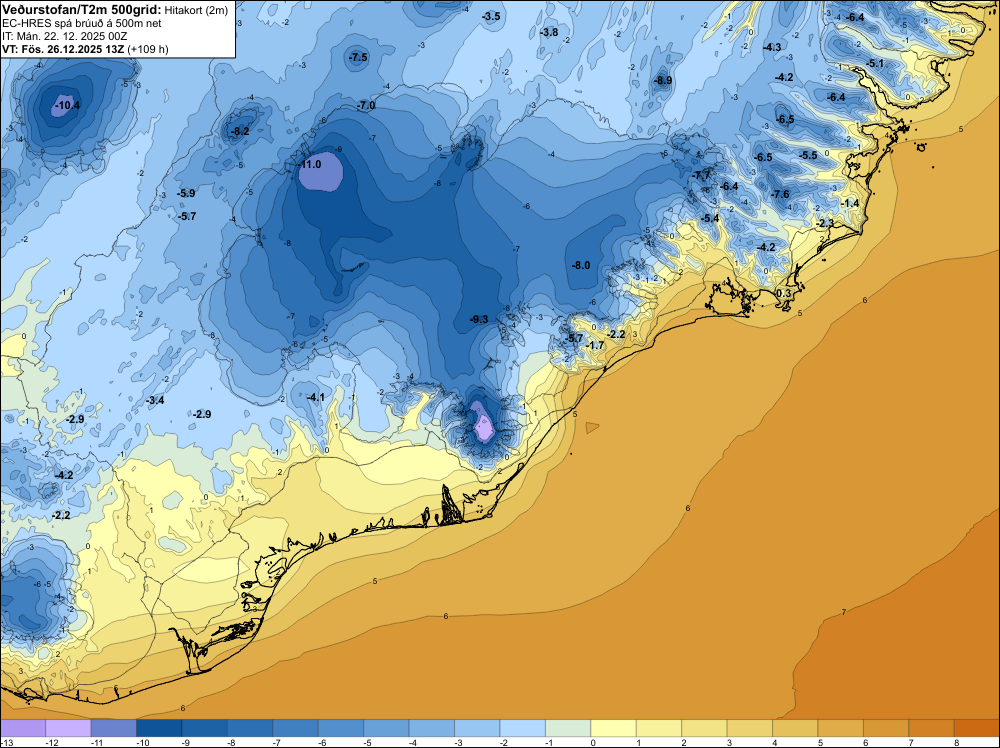Click the valid time "VT: Fös. 26.12.2025 13Z"
Viewport: 1000px width, 748px height.
(63, 49)
